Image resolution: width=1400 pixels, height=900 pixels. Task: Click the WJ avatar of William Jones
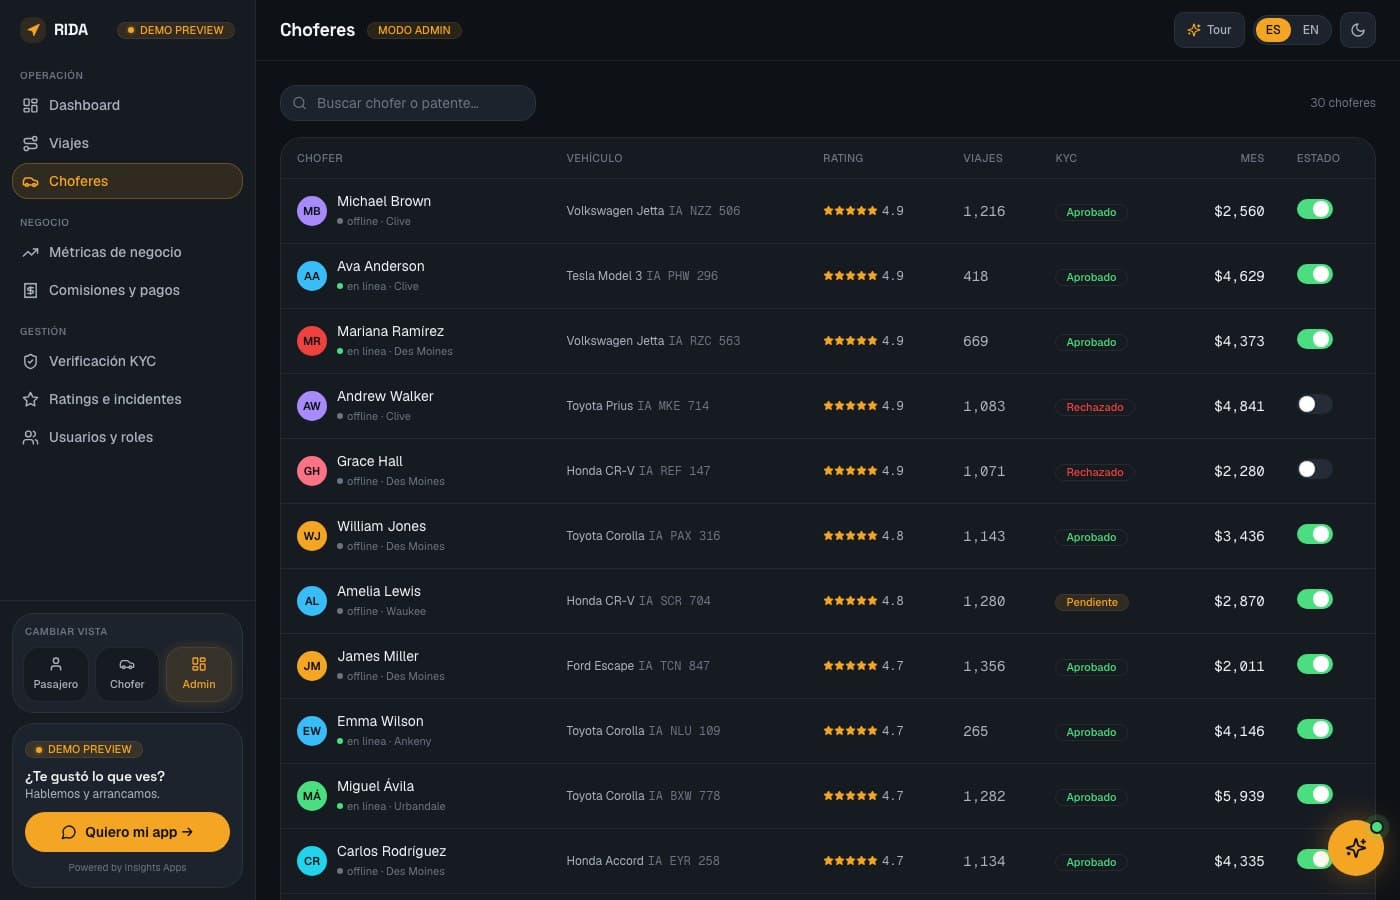click(x=312, y=536)
